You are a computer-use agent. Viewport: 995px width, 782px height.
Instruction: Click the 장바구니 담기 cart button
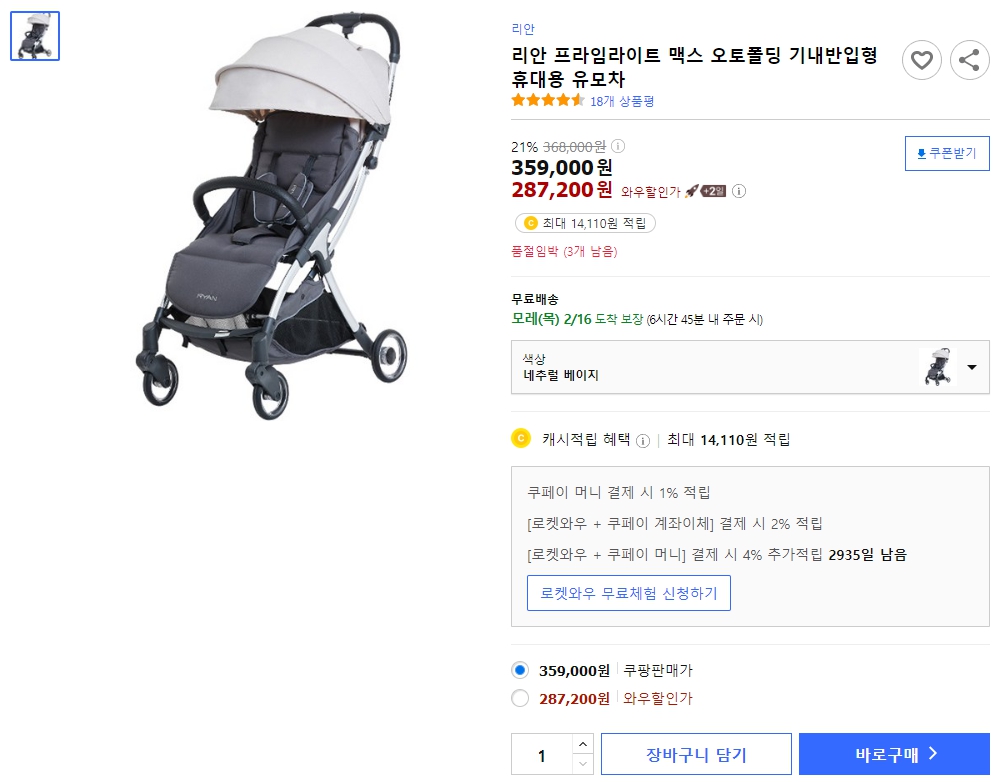695,754
